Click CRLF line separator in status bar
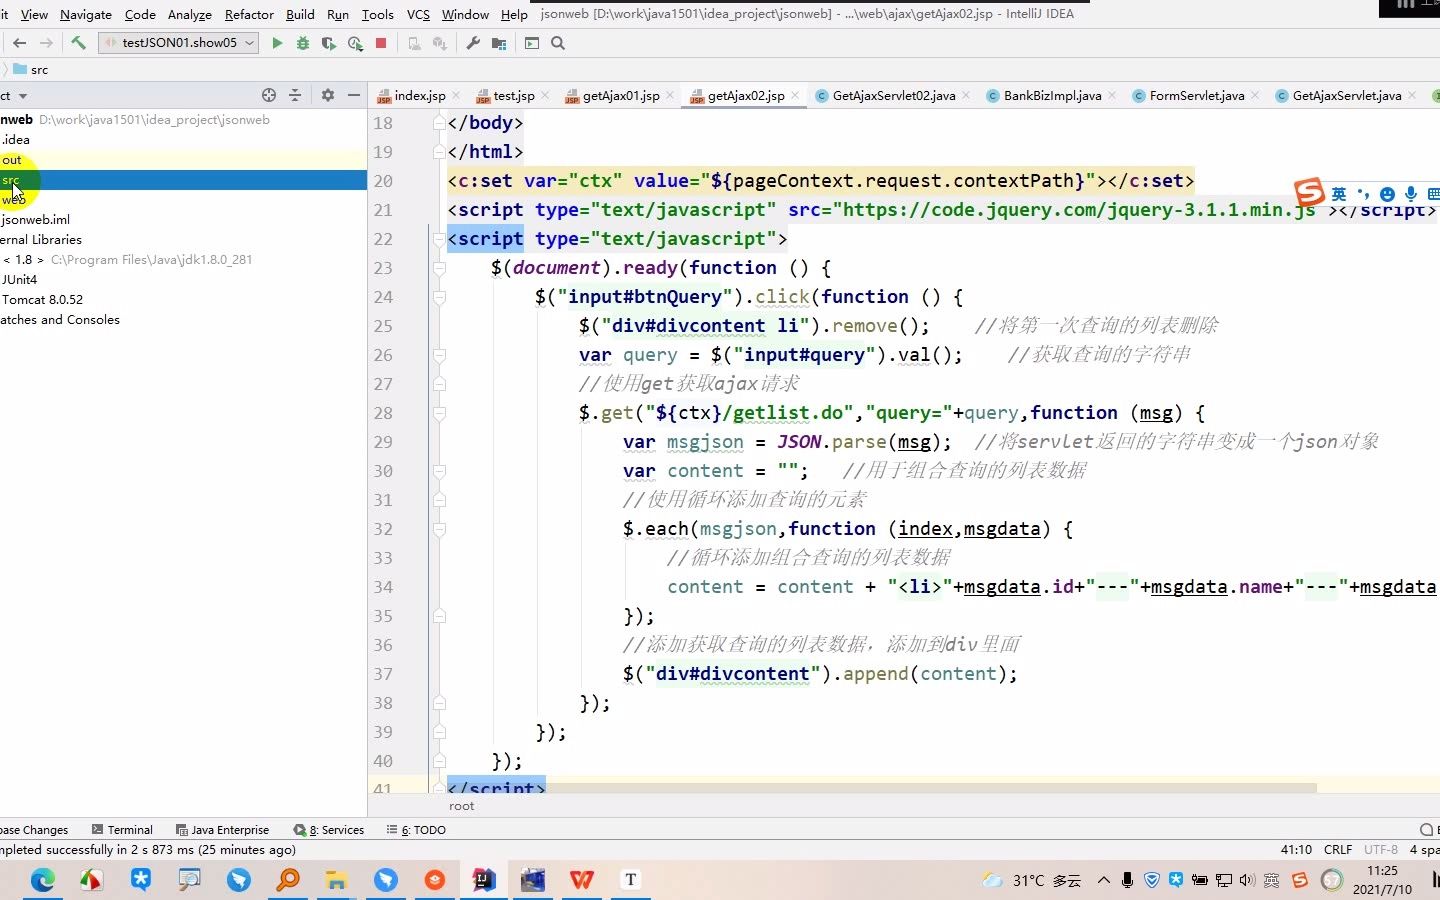The height and width of the screenshot is (900, 1440). tap(1338, 850)
